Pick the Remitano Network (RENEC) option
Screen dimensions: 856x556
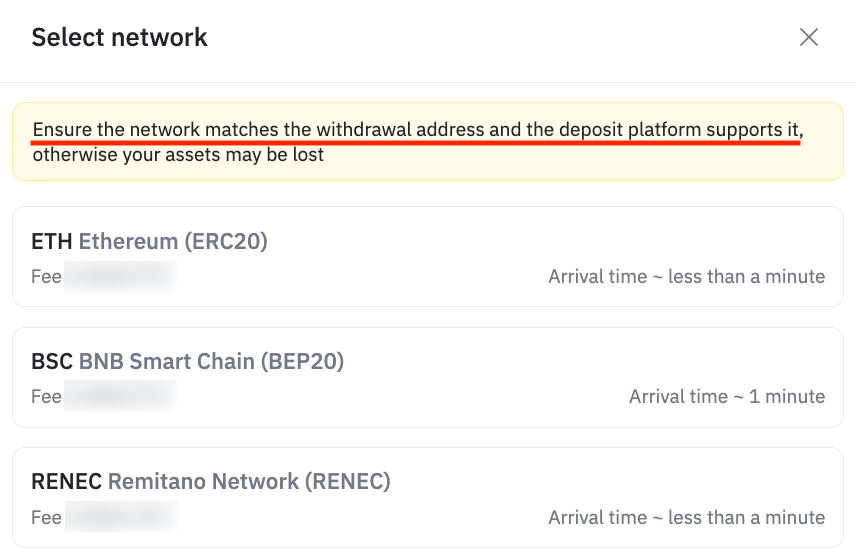click(428, 497)
